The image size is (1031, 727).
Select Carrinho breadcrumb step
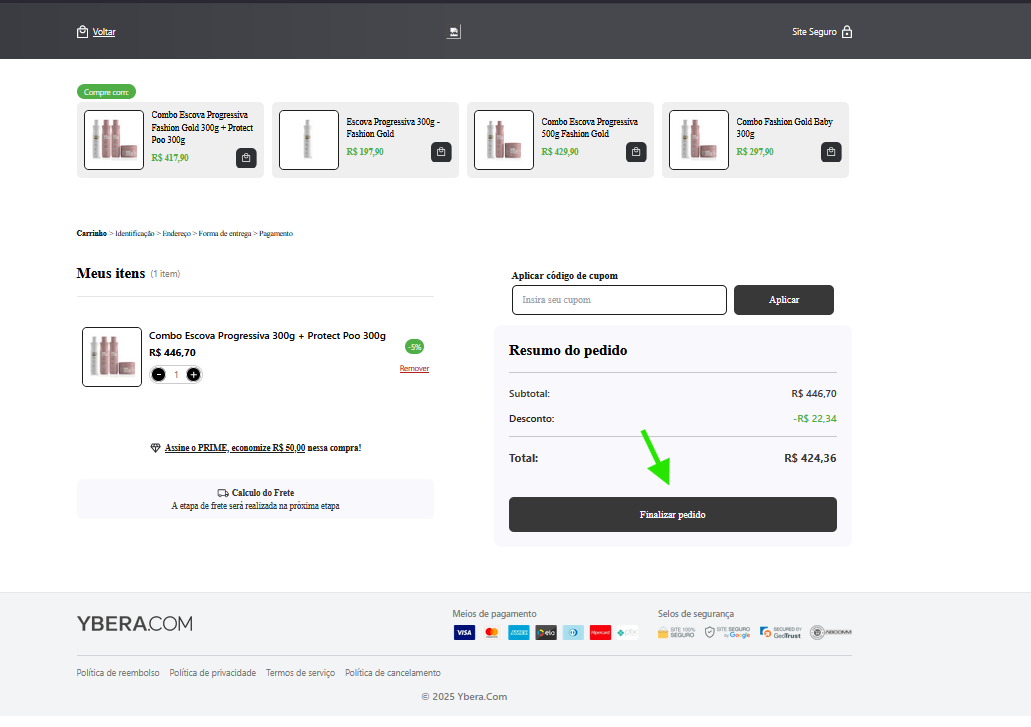click(x=91, y=233)
